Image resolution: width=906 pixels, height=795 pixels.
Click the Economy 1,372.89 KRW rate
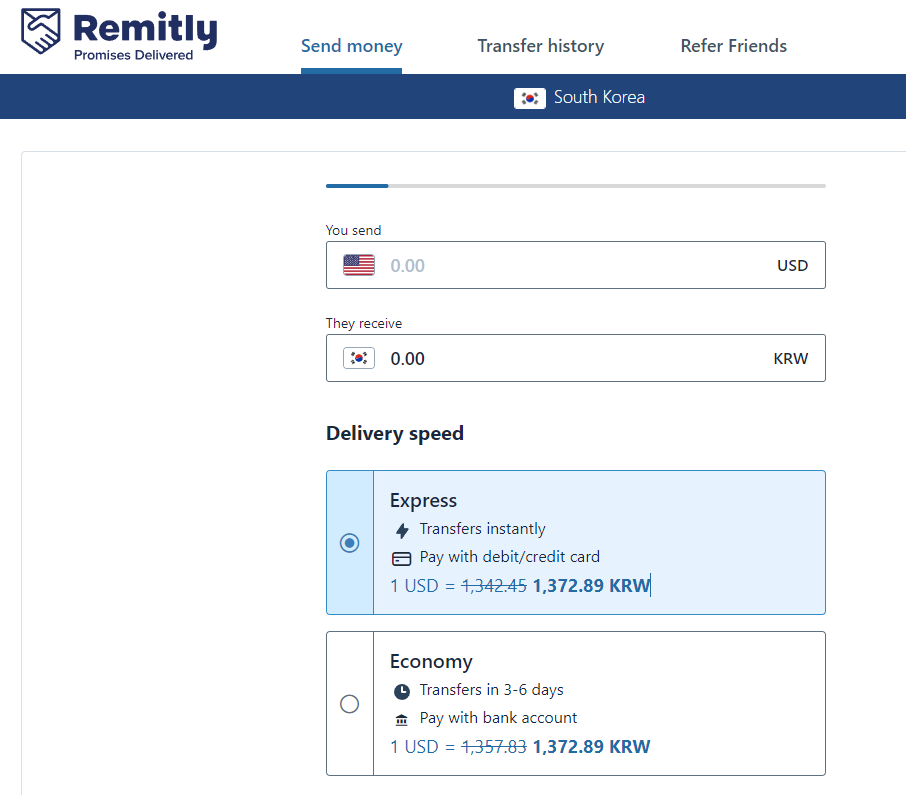pos(592,747)
